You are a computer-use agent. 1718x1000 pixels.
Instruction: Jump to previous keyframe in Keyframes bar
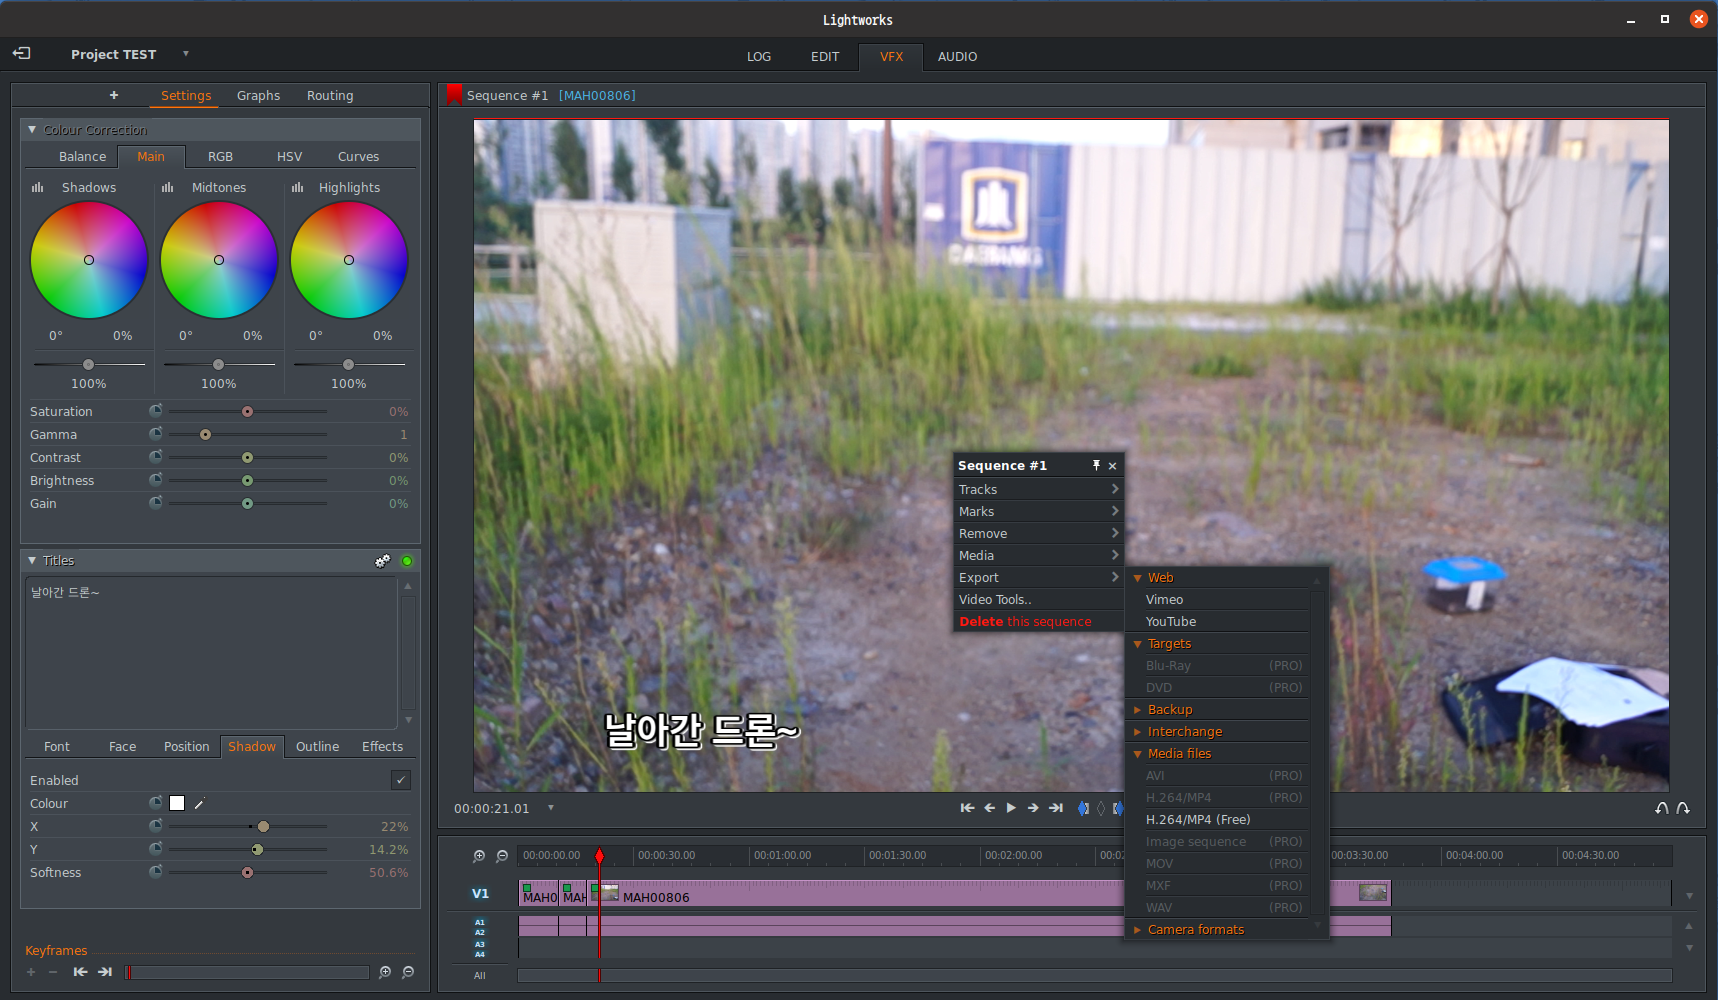80,972
